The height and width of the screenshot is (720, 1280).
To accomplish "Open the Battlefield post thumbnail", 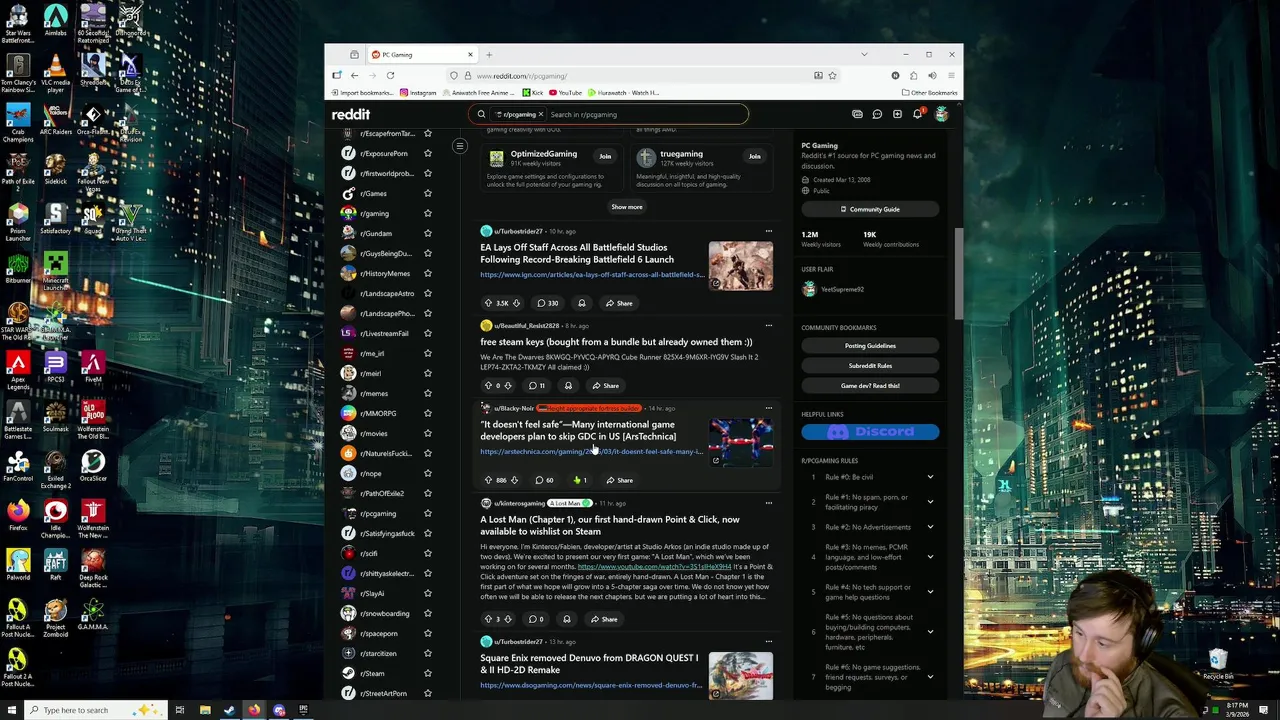I will pos(741,266).
